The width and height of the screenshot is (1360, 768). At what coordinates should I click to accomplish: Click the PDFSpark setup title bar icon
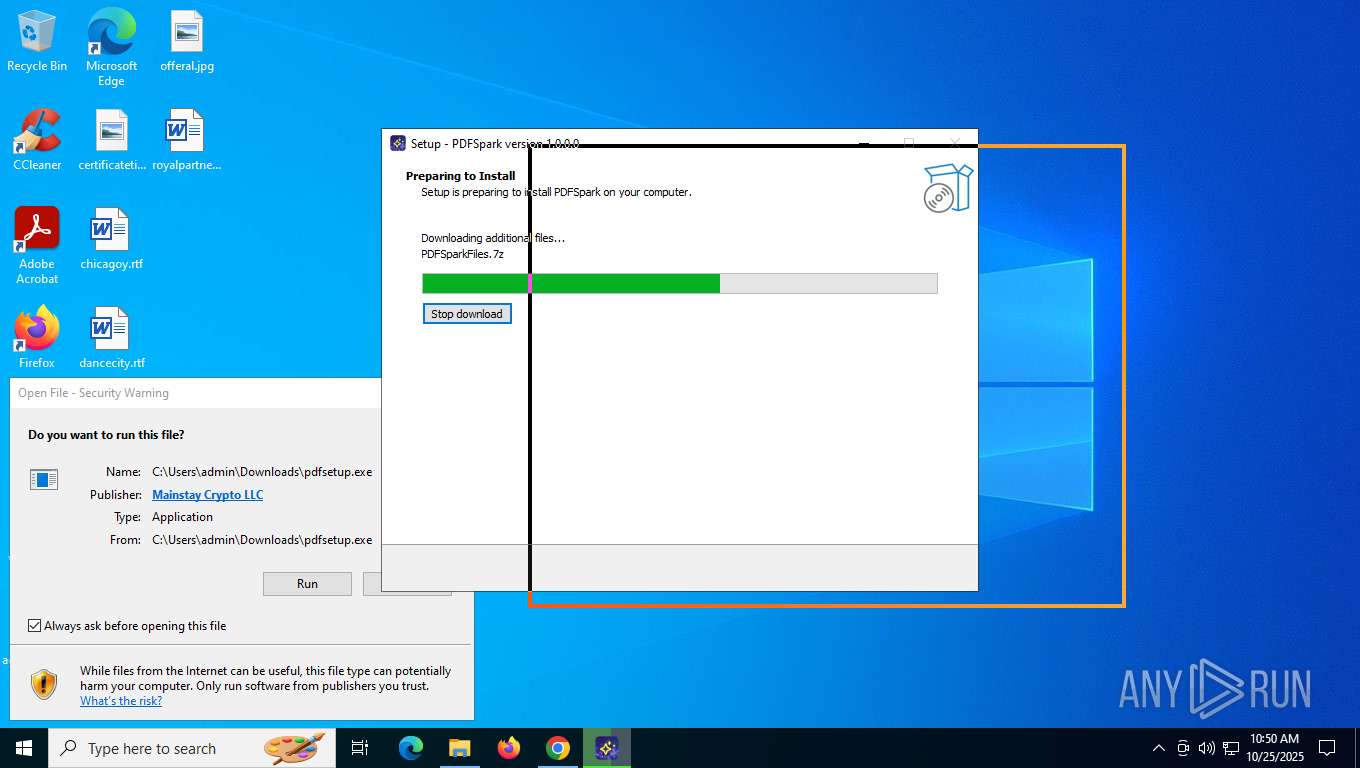[x=398, y=143]
